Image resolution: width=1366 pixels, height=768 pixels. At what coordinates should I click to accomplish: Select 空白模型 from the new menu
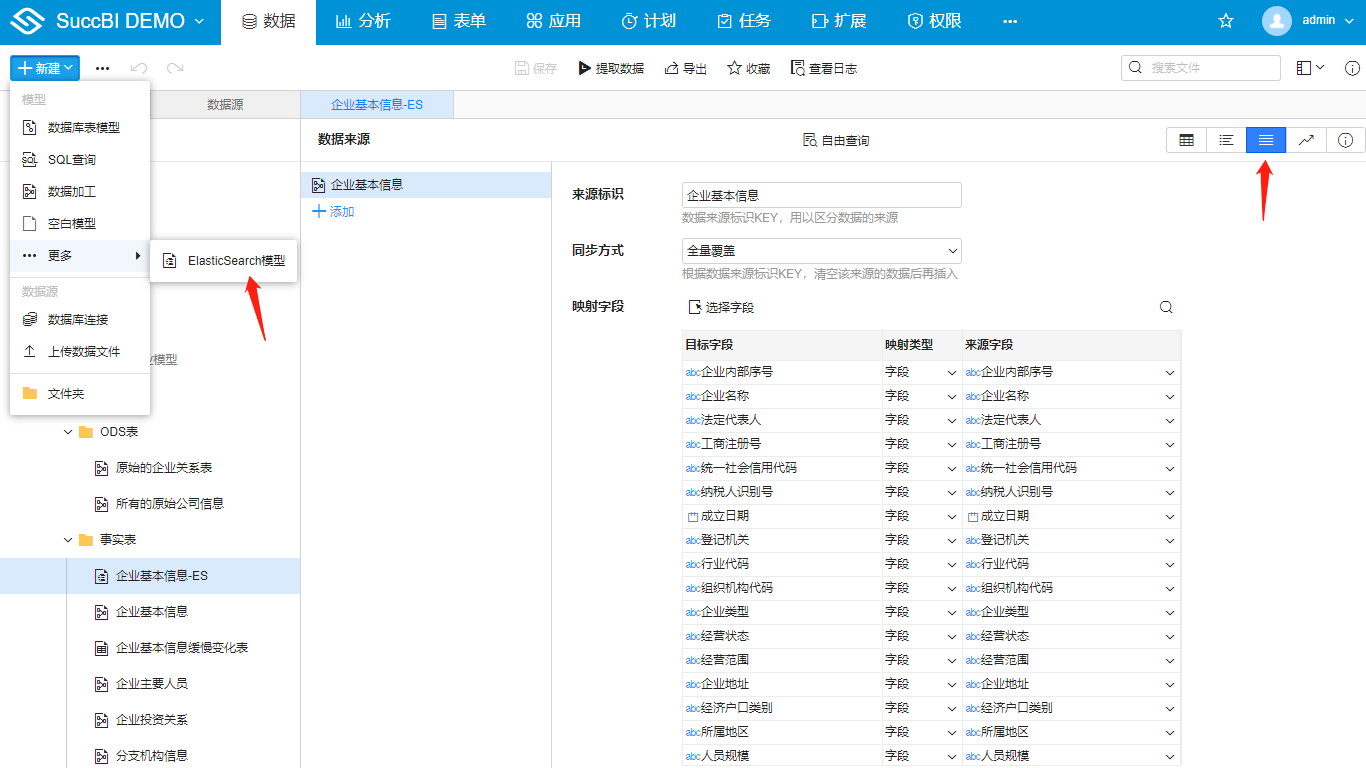point(80,224)
